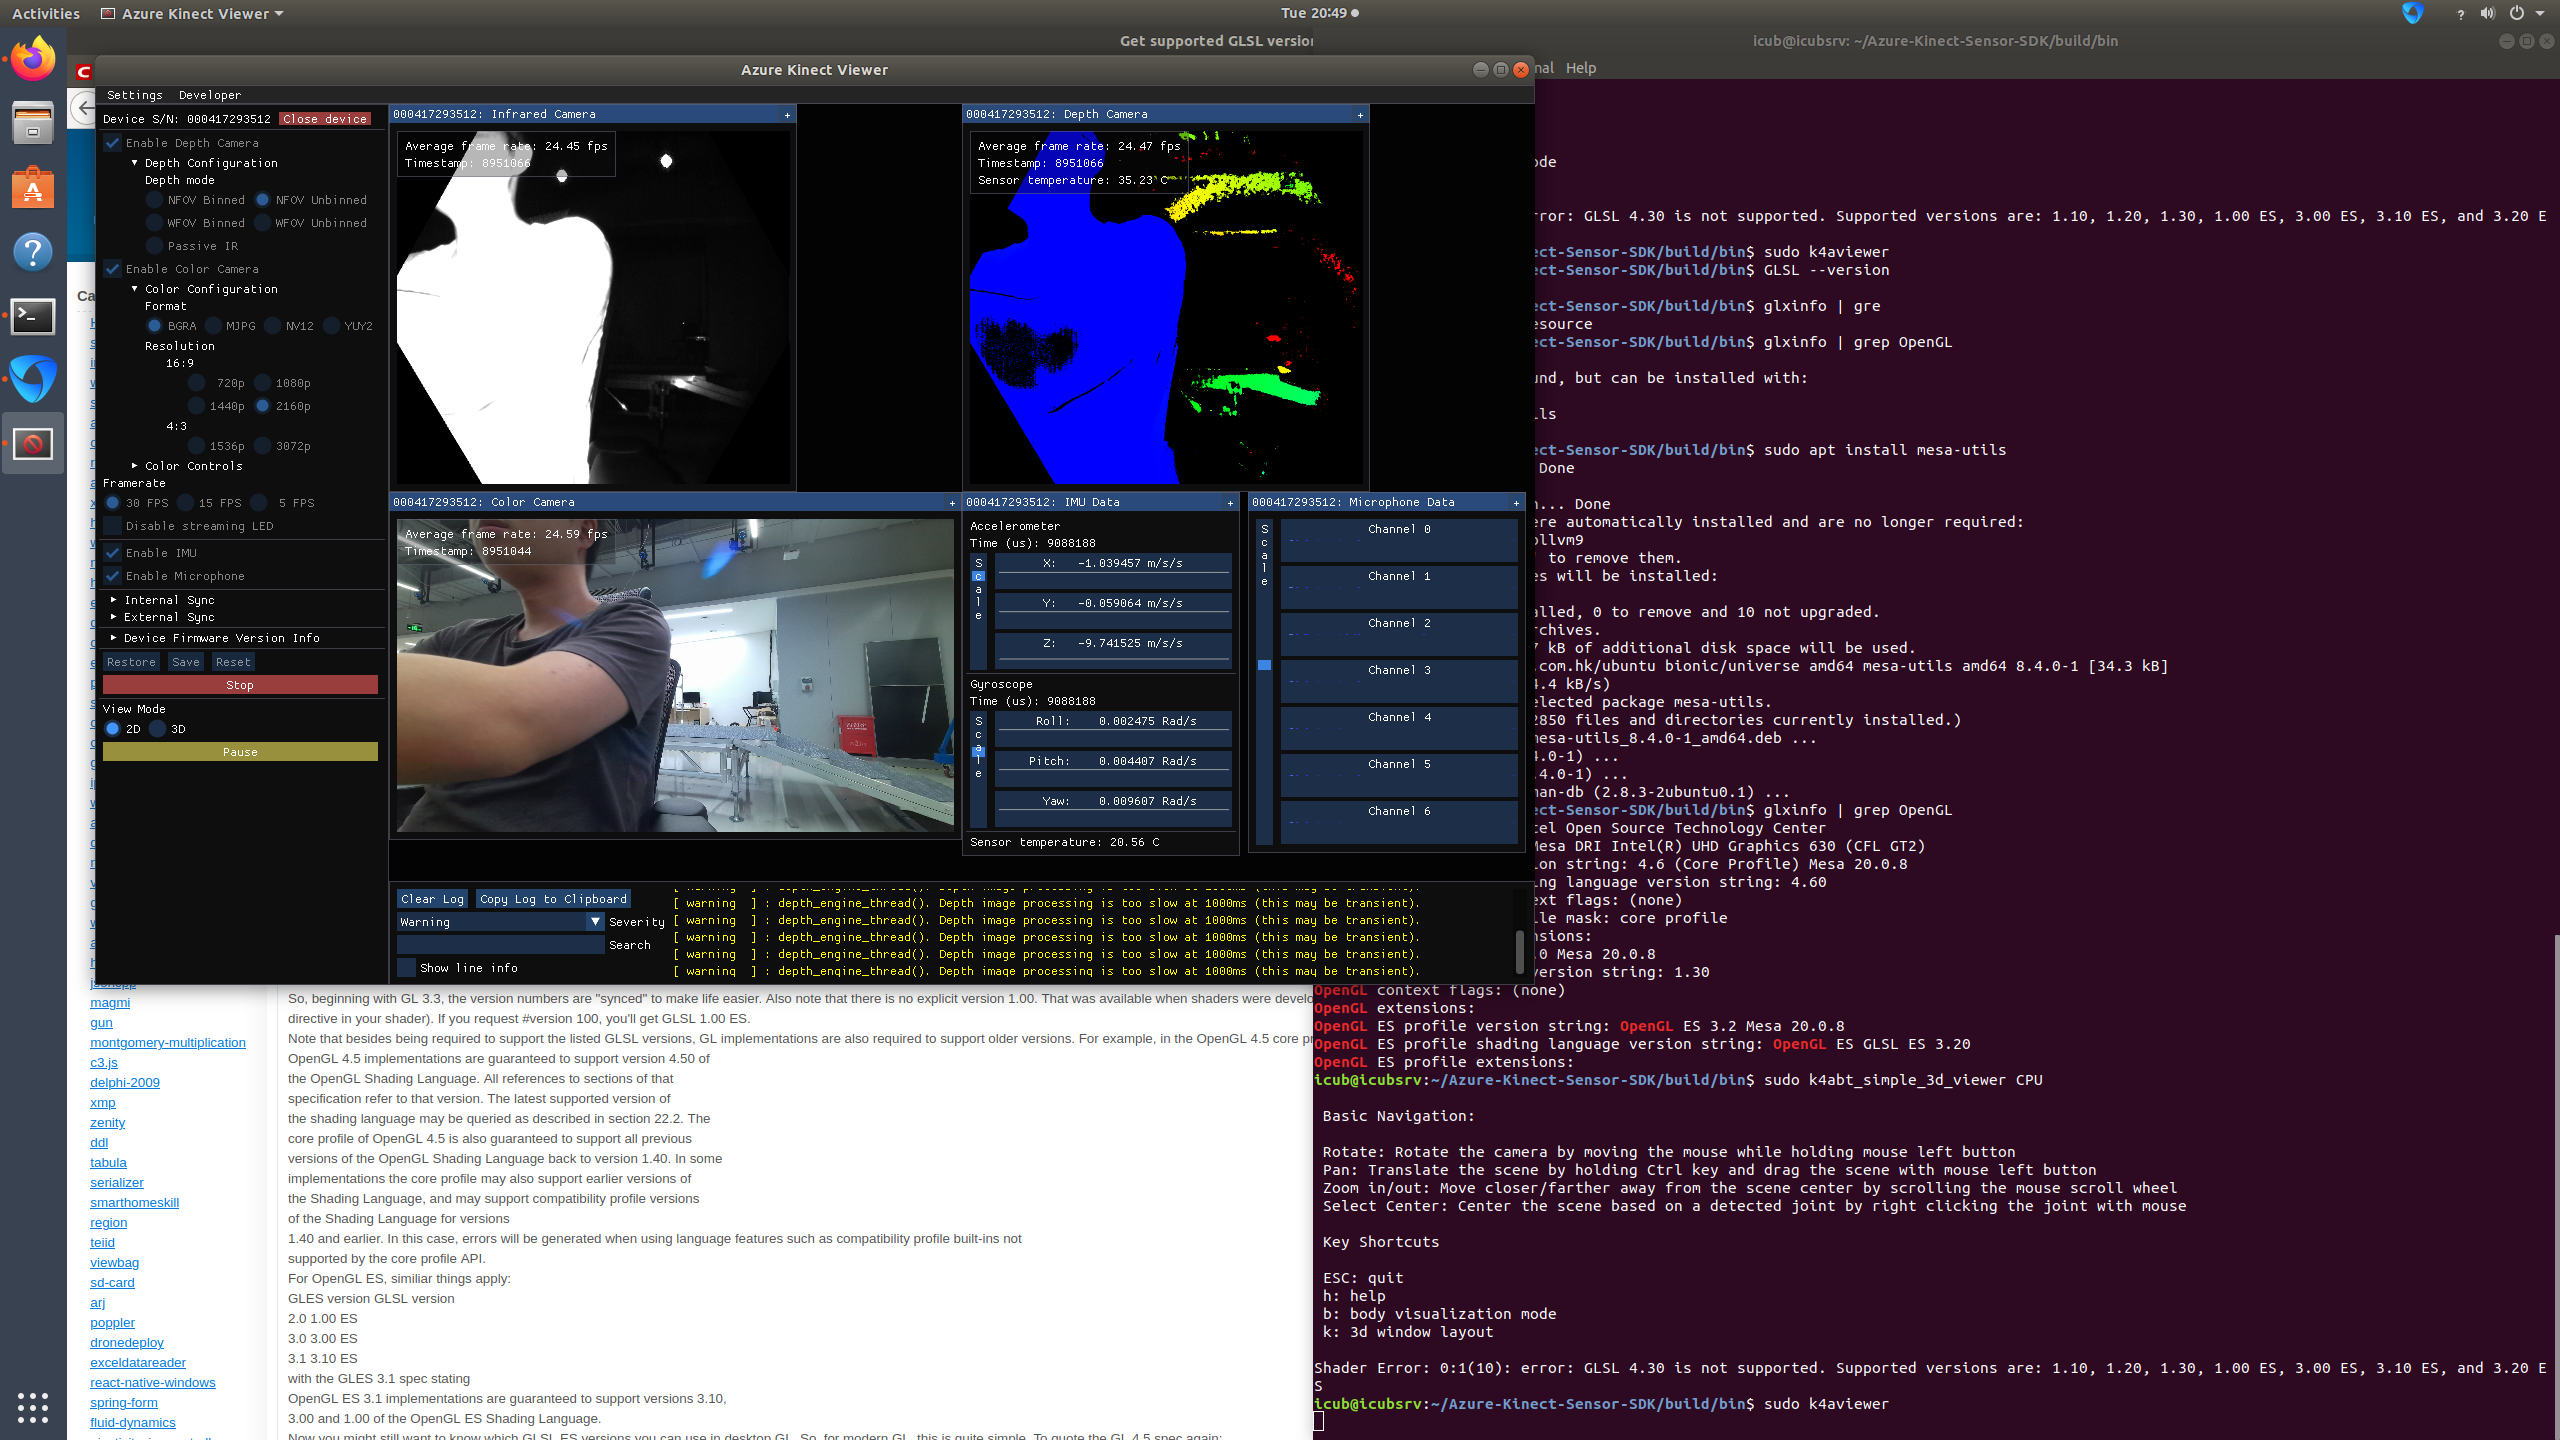
Task: Click the + icon on the IMU Data panel
Action: [1229, 502]
